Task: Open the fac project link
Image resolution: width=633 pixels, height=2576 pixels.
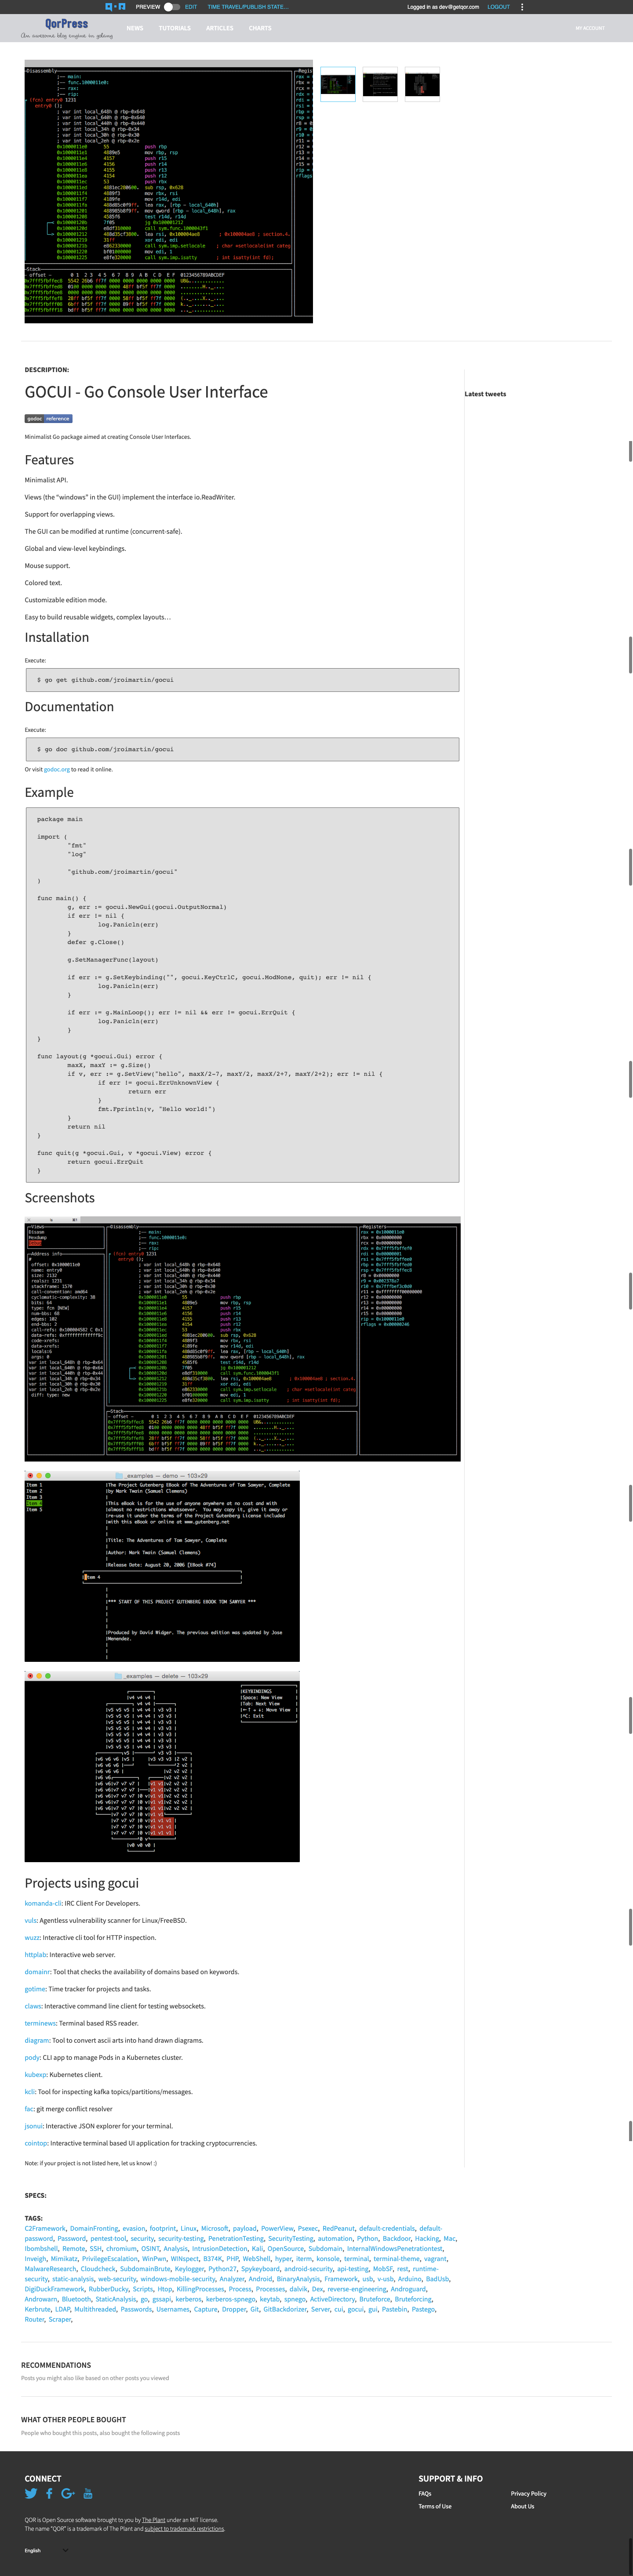Action: click(29, 2109)
